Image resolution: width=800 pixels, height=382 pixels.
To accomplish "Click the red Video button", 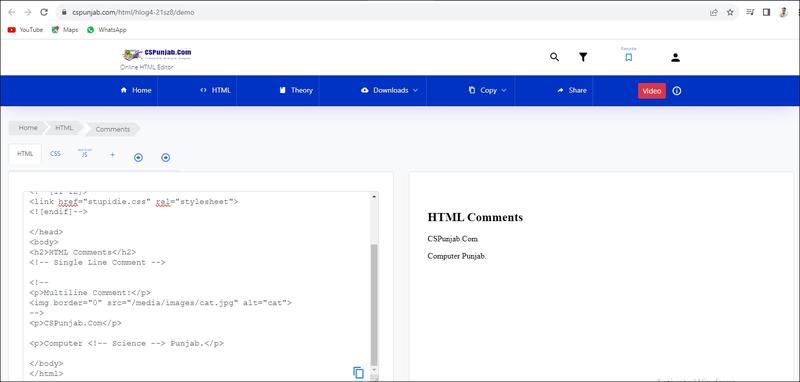I will coord(652,91).
